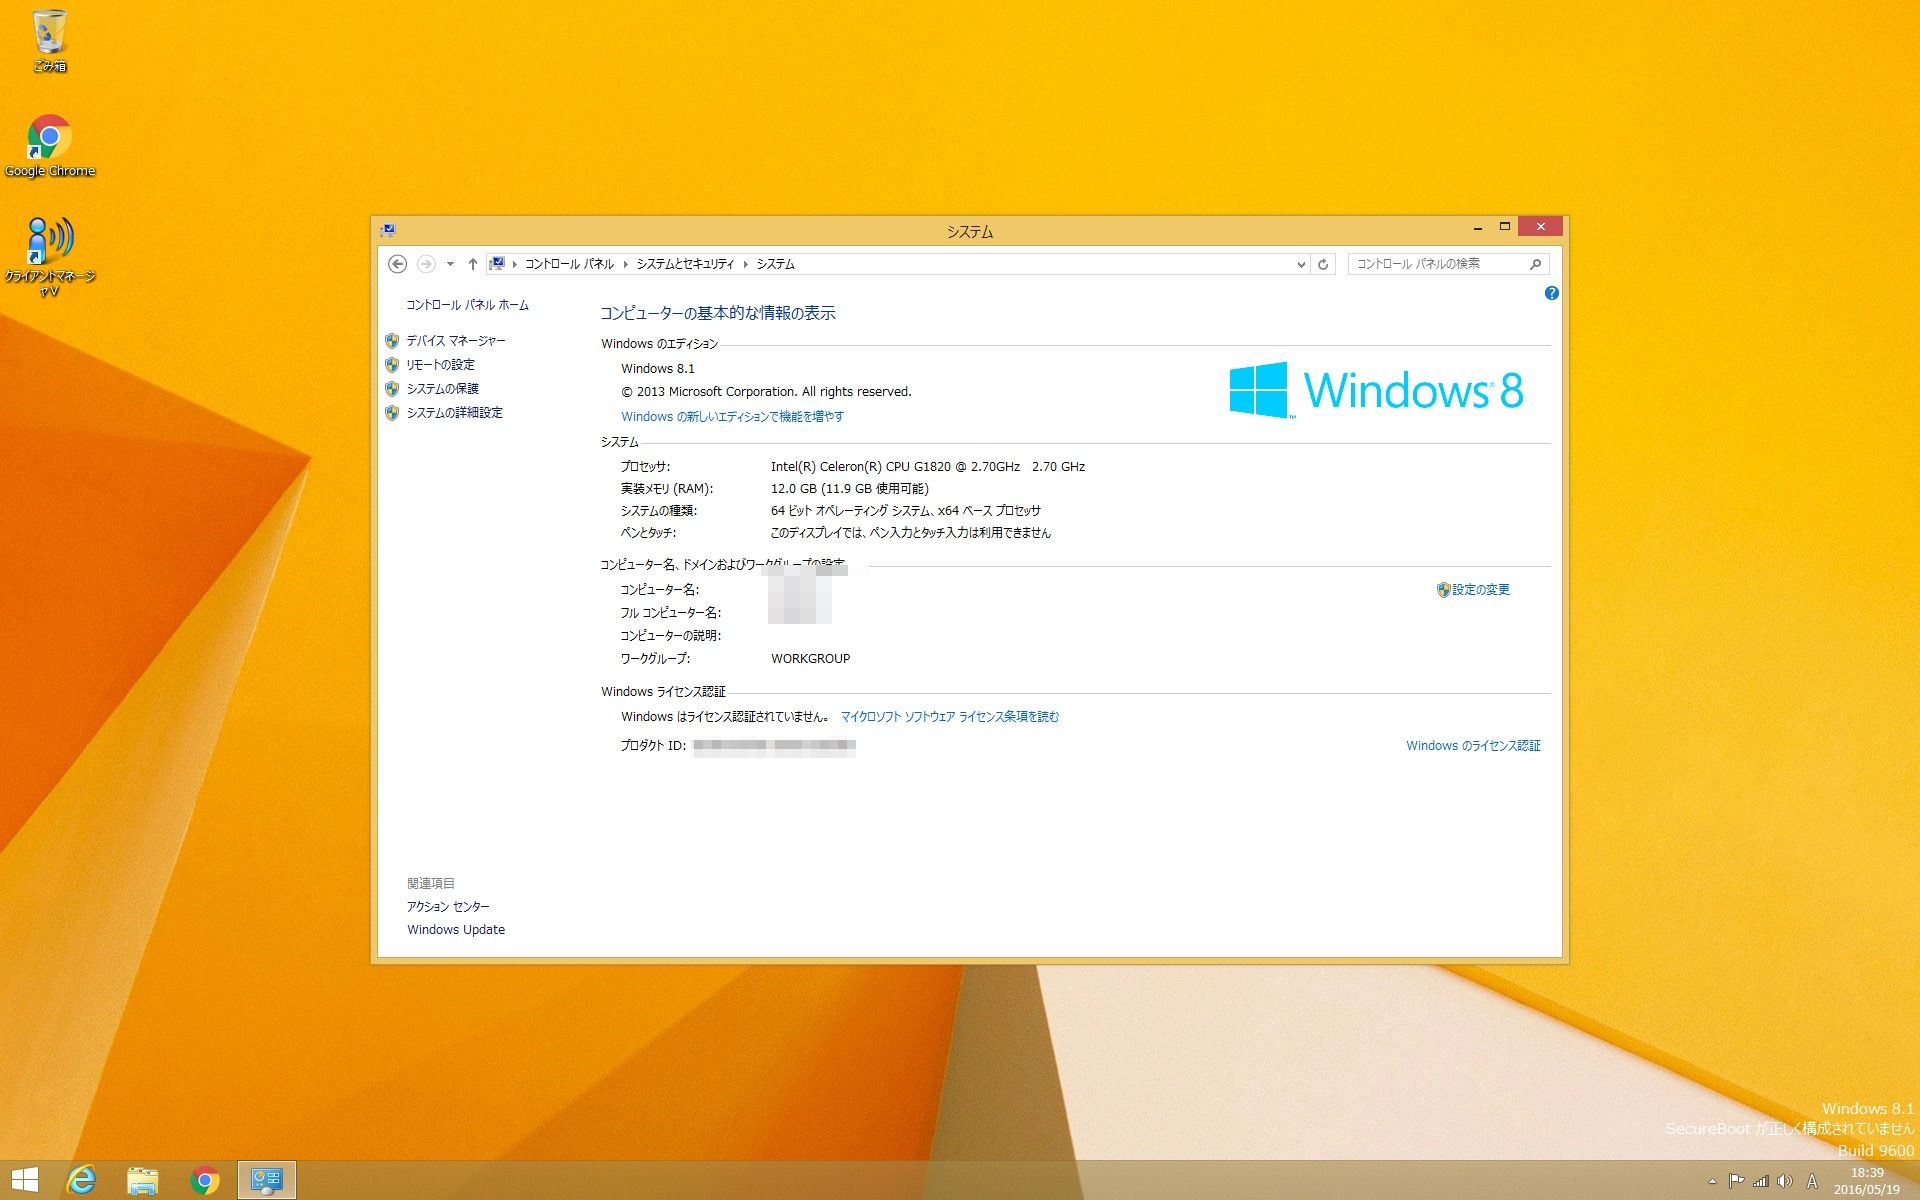Show hidden tray icons arrow
The width and height of the screenshot is (1920, 1200).
[1712, 1181]
